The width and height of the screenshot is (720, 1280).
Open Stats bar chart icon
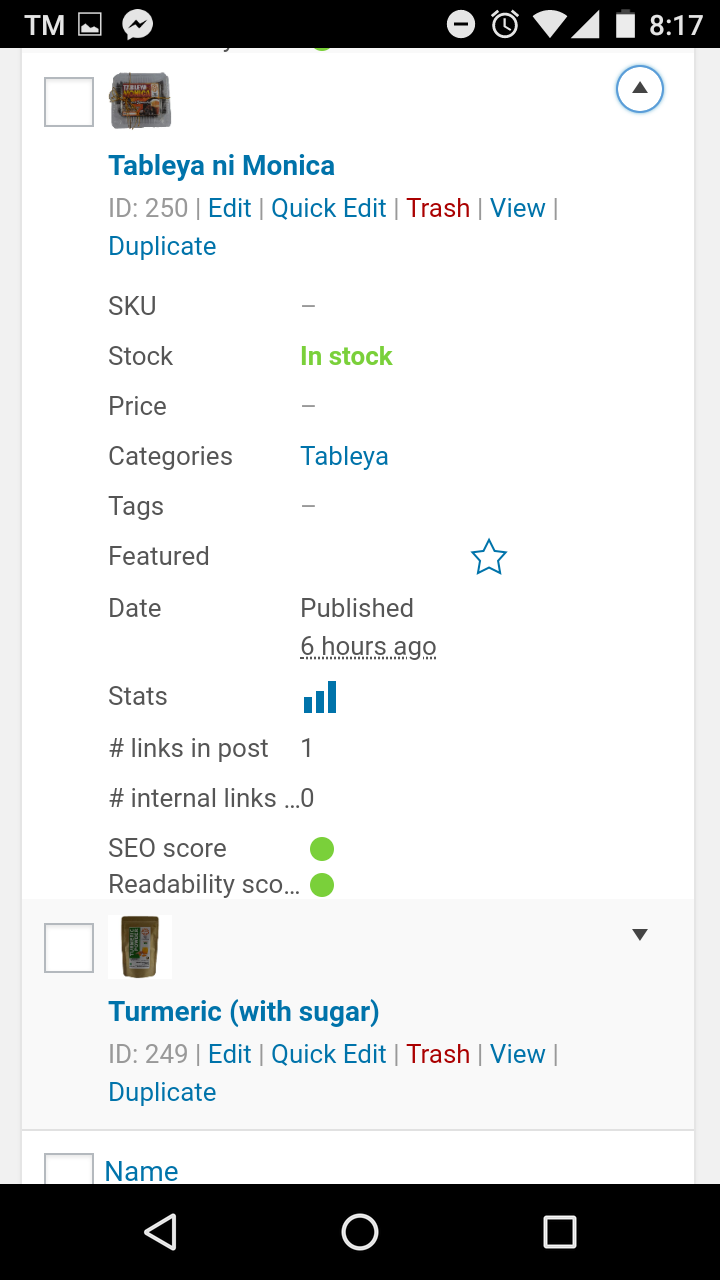tap(320, 697)
